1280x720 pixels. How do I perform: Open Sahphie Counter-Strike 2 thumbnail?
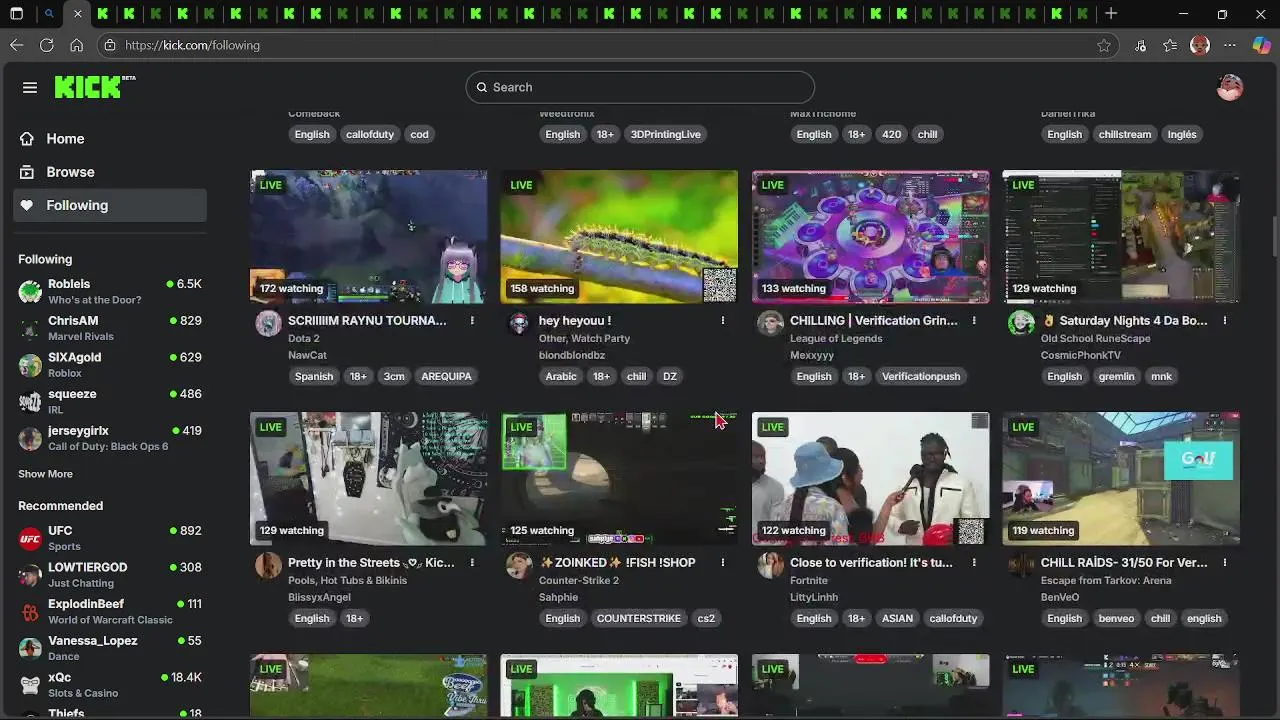pos(619,479)
